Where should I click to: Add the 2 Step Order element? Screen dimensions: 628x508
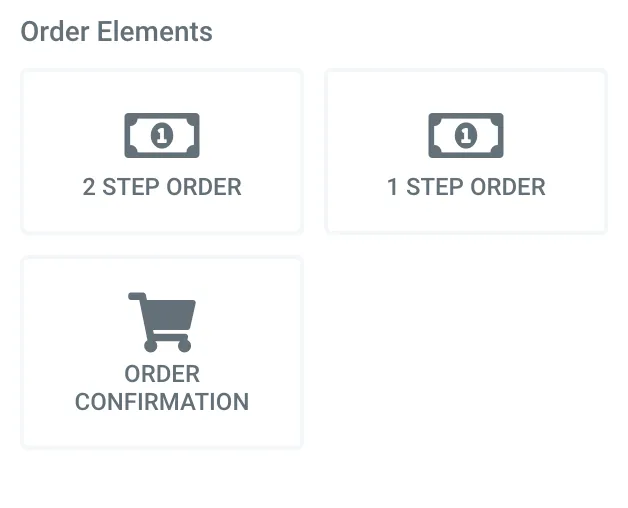click(x=162, y=152)
